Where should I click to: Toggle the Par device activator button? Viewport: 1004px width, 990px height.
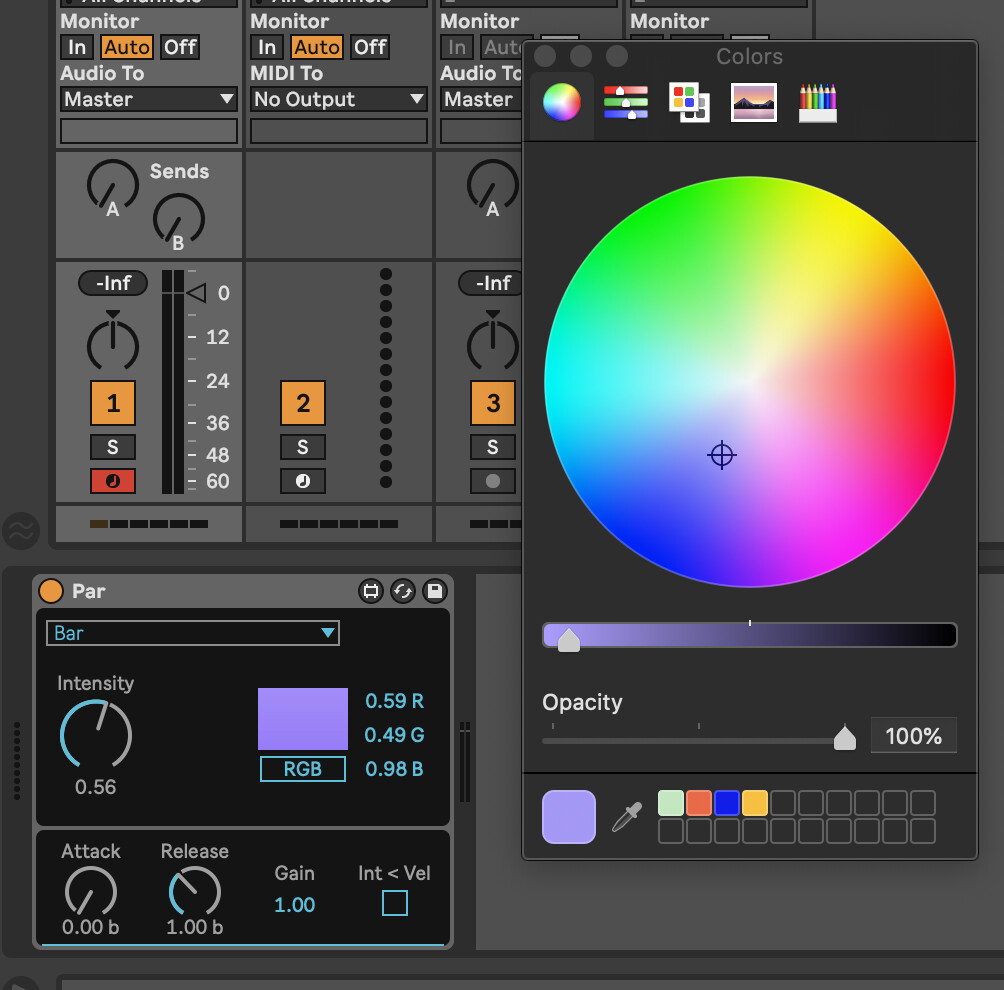[x=51, y=591]
